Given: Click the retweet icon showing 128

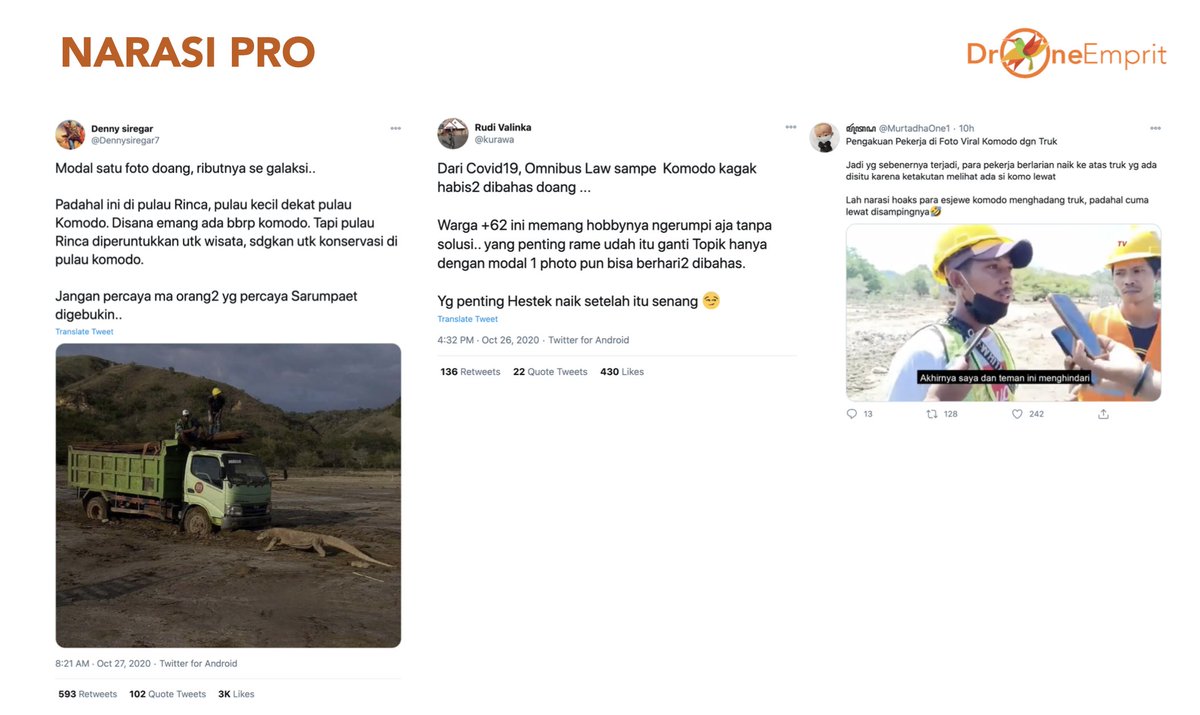Looking at the screenshot, I should coord(932,413).
